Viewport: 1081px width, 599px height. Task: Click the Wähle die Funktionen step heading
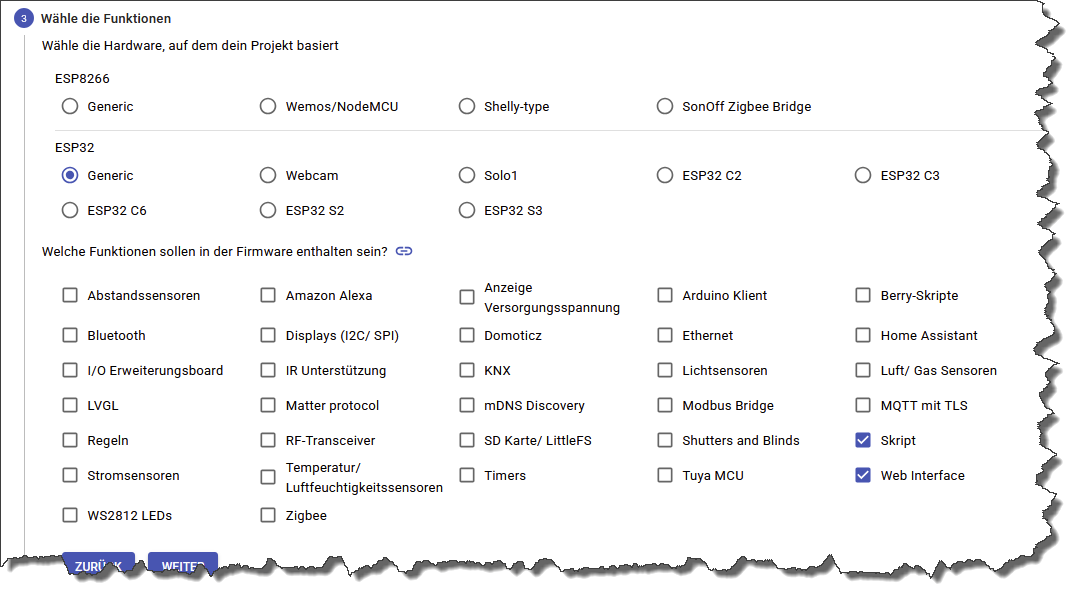point(106,18)
